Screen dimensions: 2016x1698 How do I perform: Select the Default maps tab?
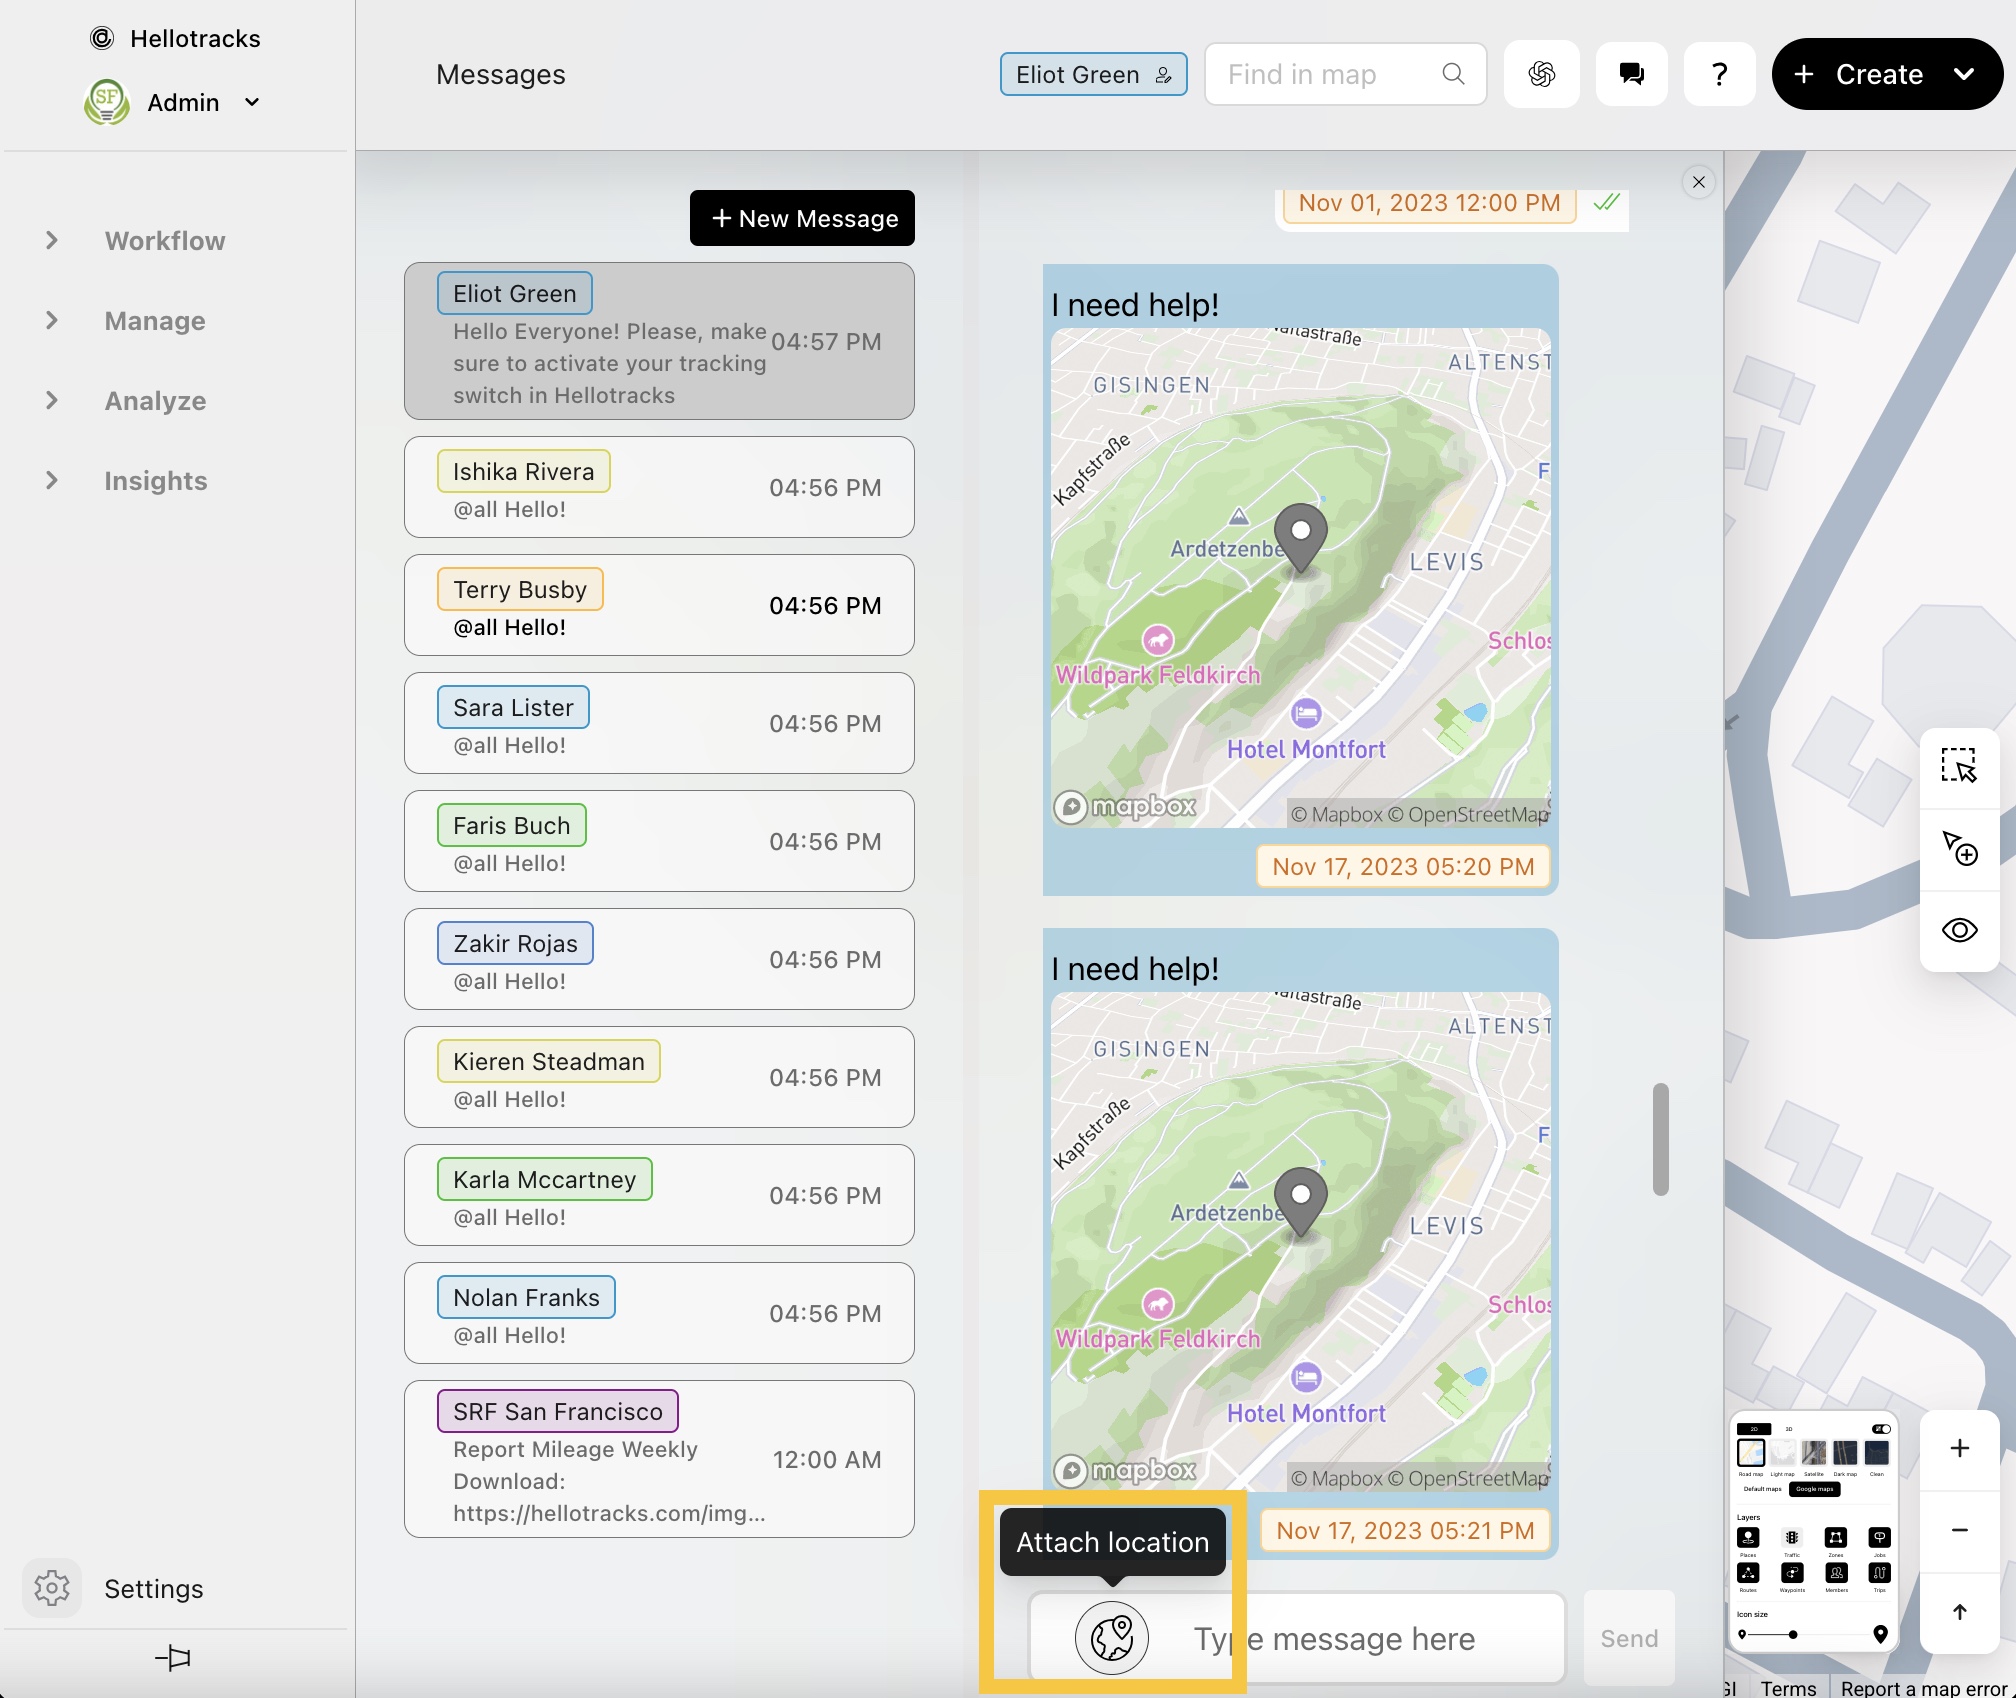[x=1763, y=1489]
